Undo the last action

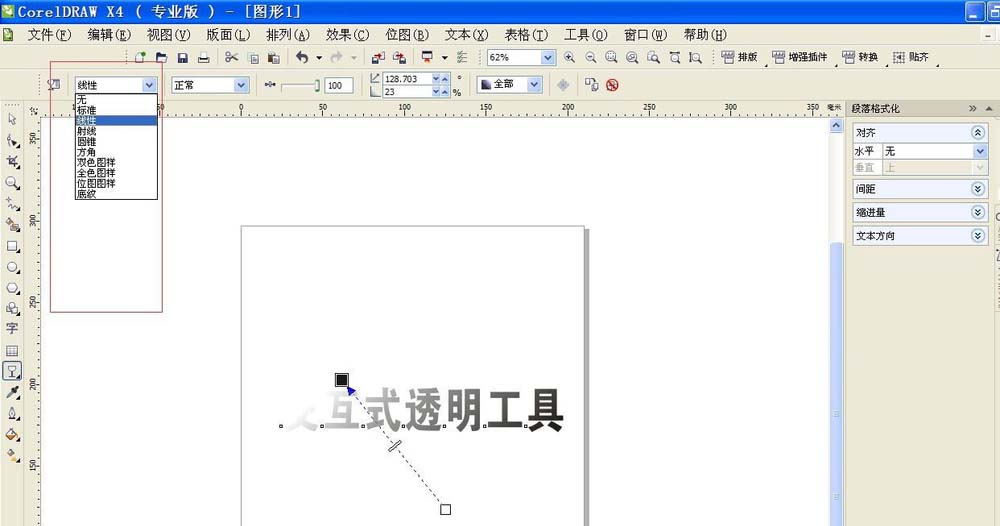302,57
